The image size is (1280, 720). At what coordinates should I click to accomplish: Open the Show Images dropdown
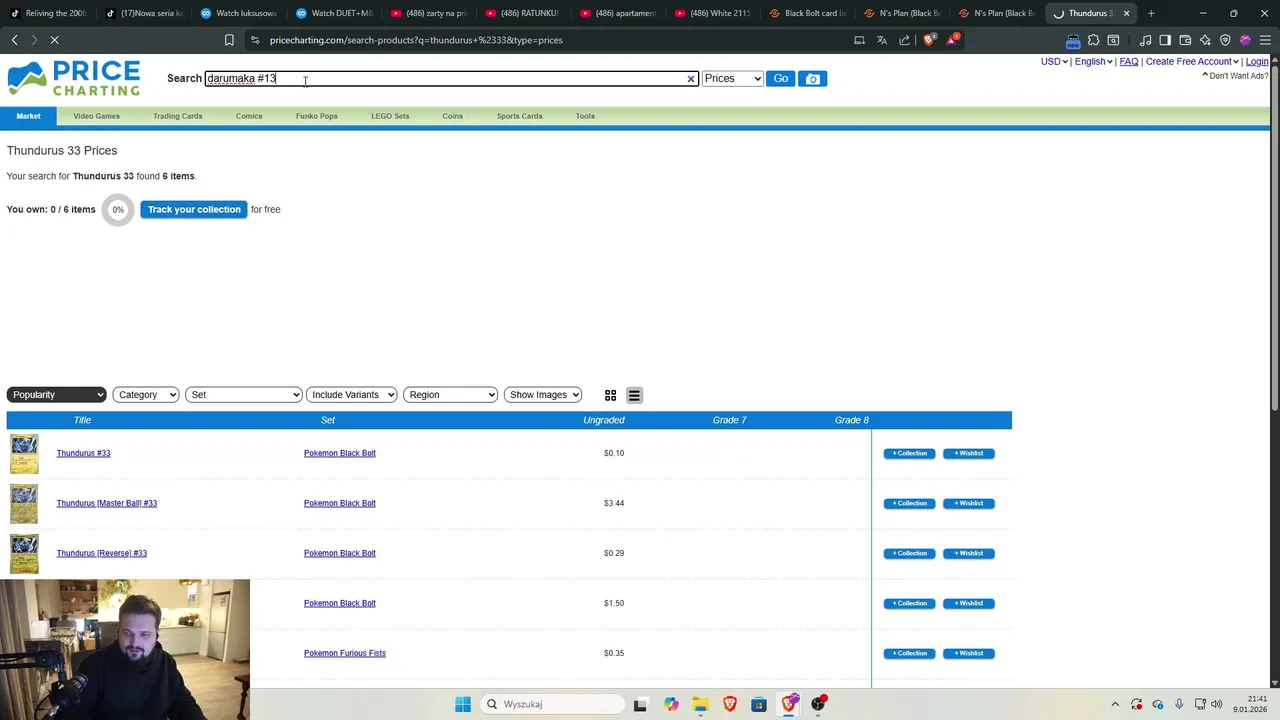543,395
